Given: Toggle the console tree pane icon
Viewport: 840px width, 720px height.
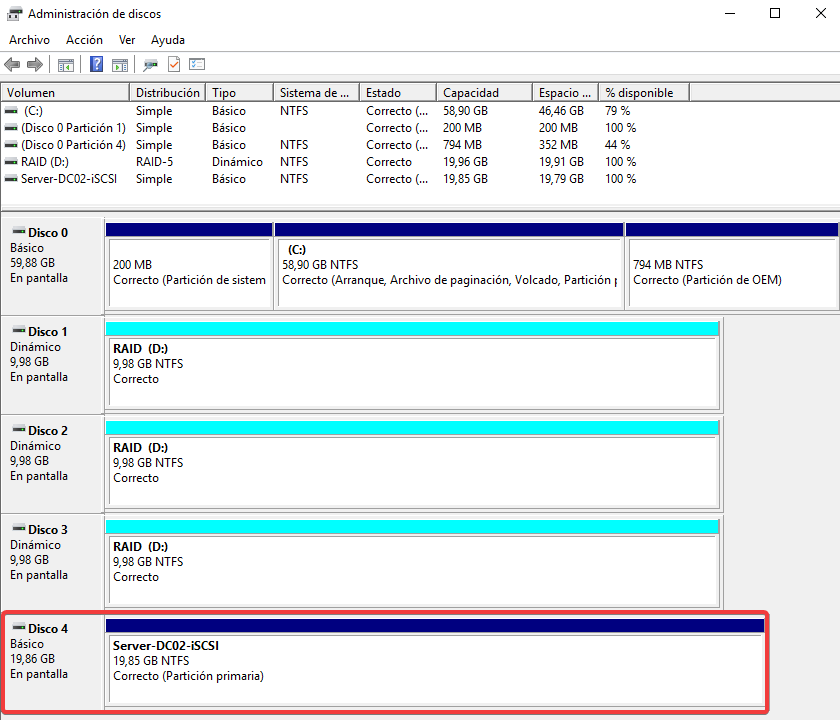Looking at the screenshot, I should click(66, 65).
